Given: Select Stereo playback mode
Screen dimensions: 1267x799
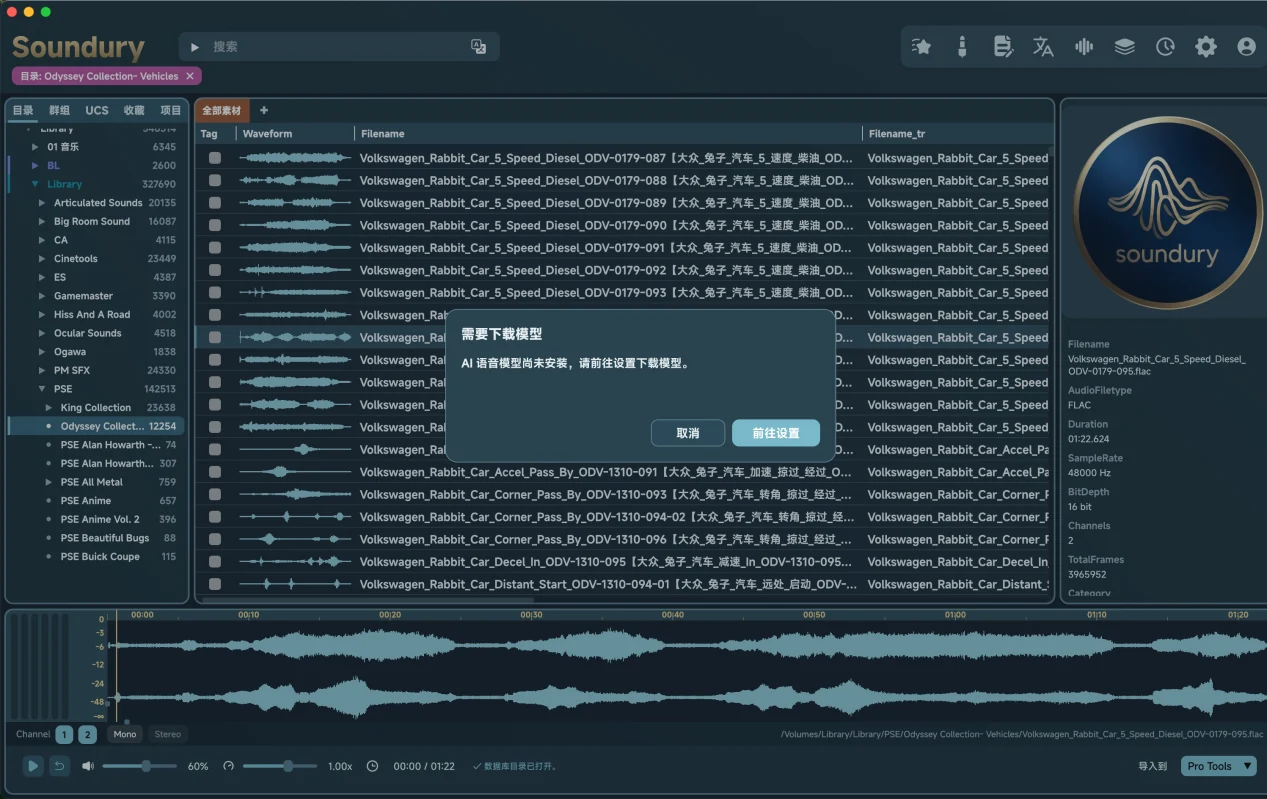Looking at the screenshot, I should (x=168, y=734).
